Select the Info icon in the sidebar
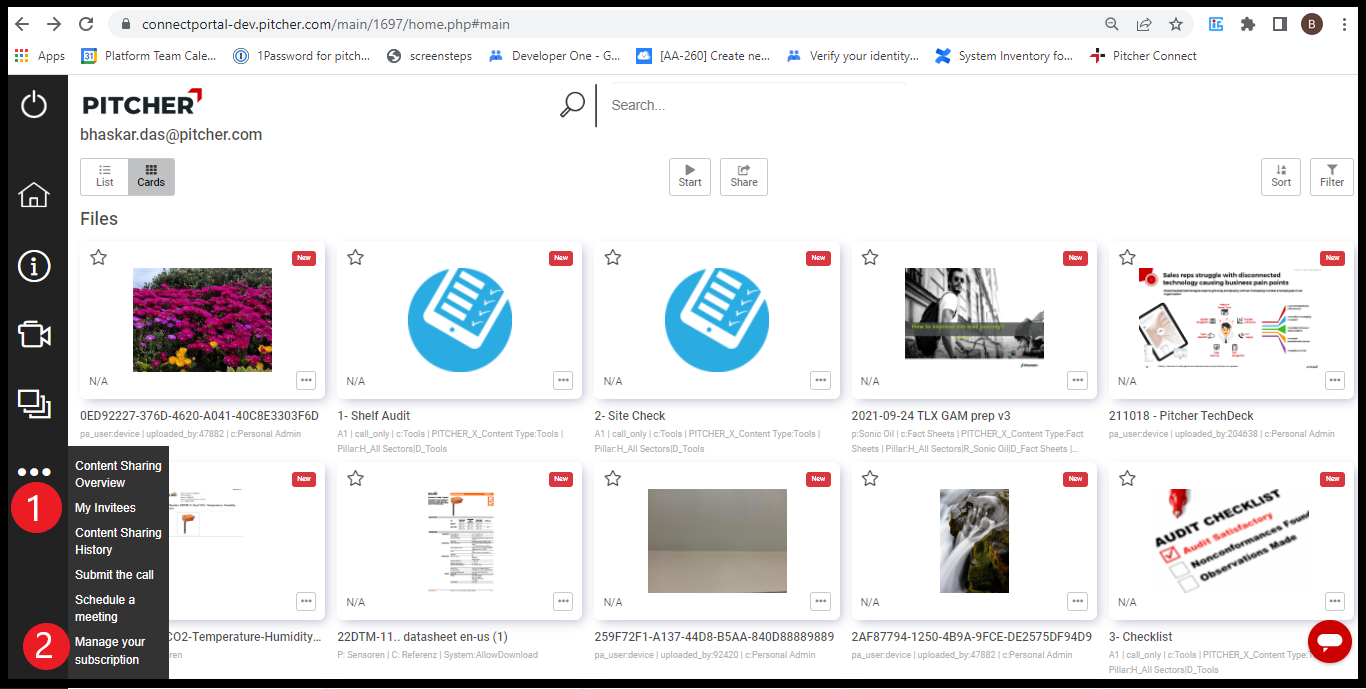The image size is (1366, 689). click(x=35, y=266)
